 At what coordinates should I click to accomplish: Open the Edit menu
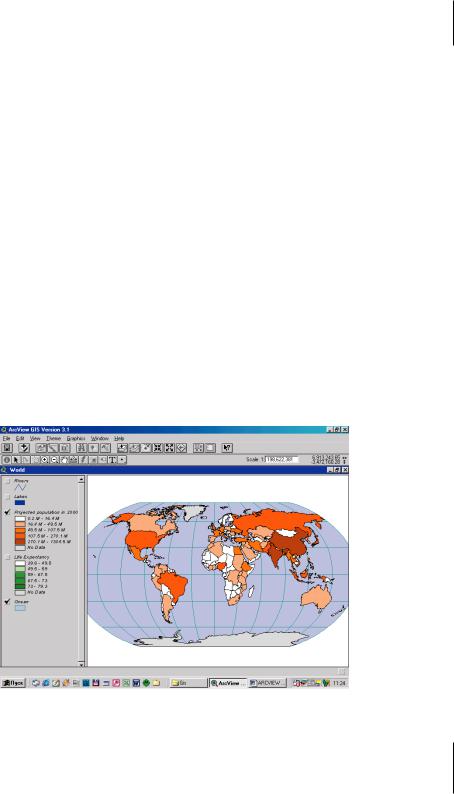click(20, 438)
